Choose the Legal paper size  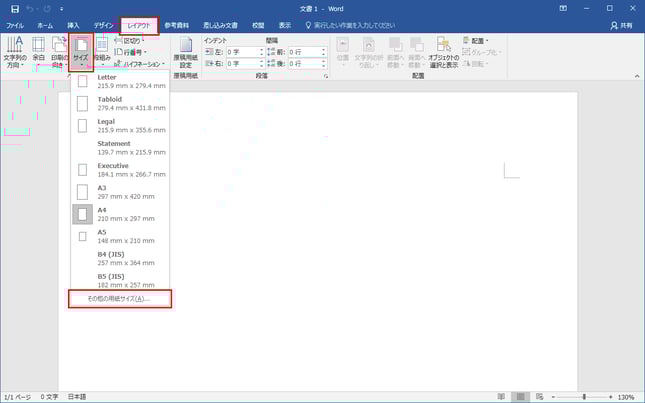120,126
